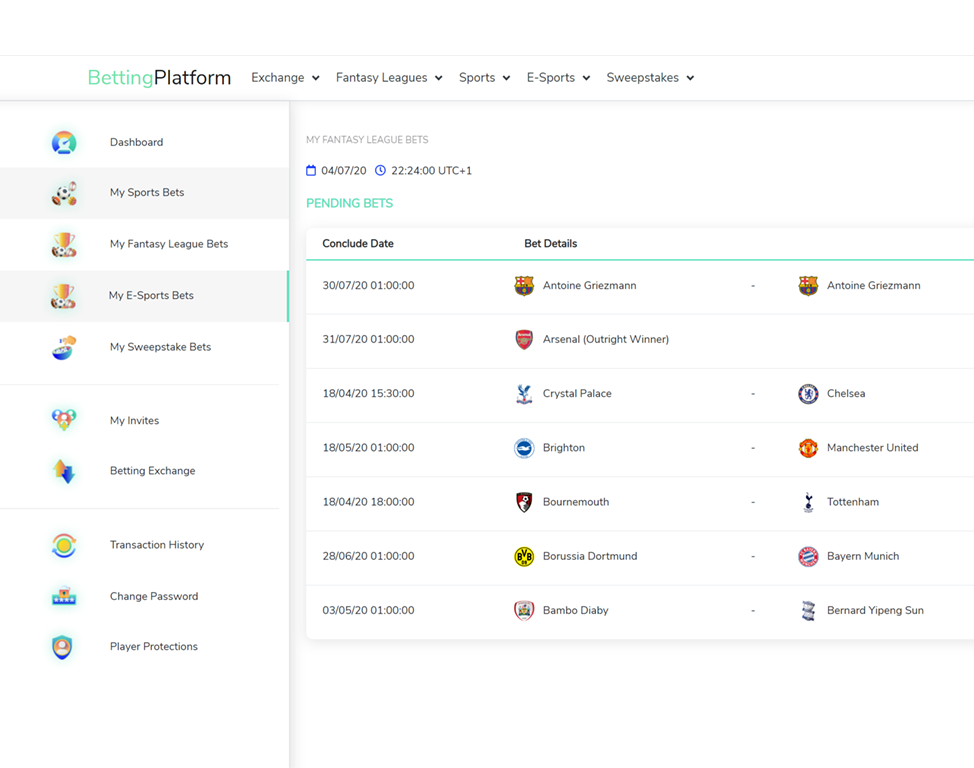Click the BettingPlatform logo

tap(159, 77)
